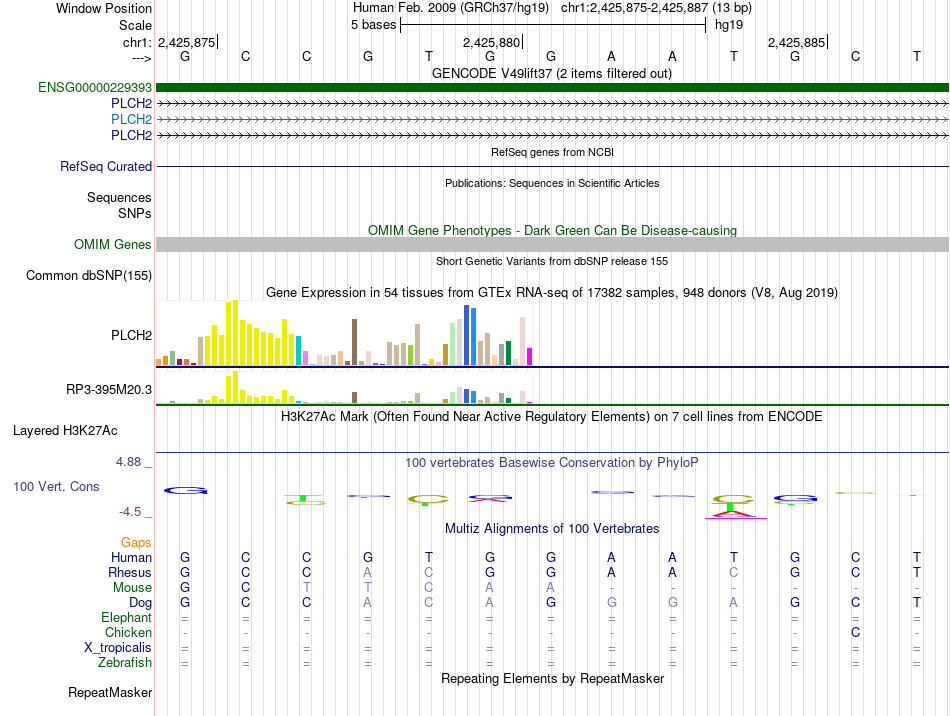Image resolution: width=950 pixels, height=716 pixels.
Task: Select the light blue PLCH2 transcript label
Action: click(x=131, y=119)
